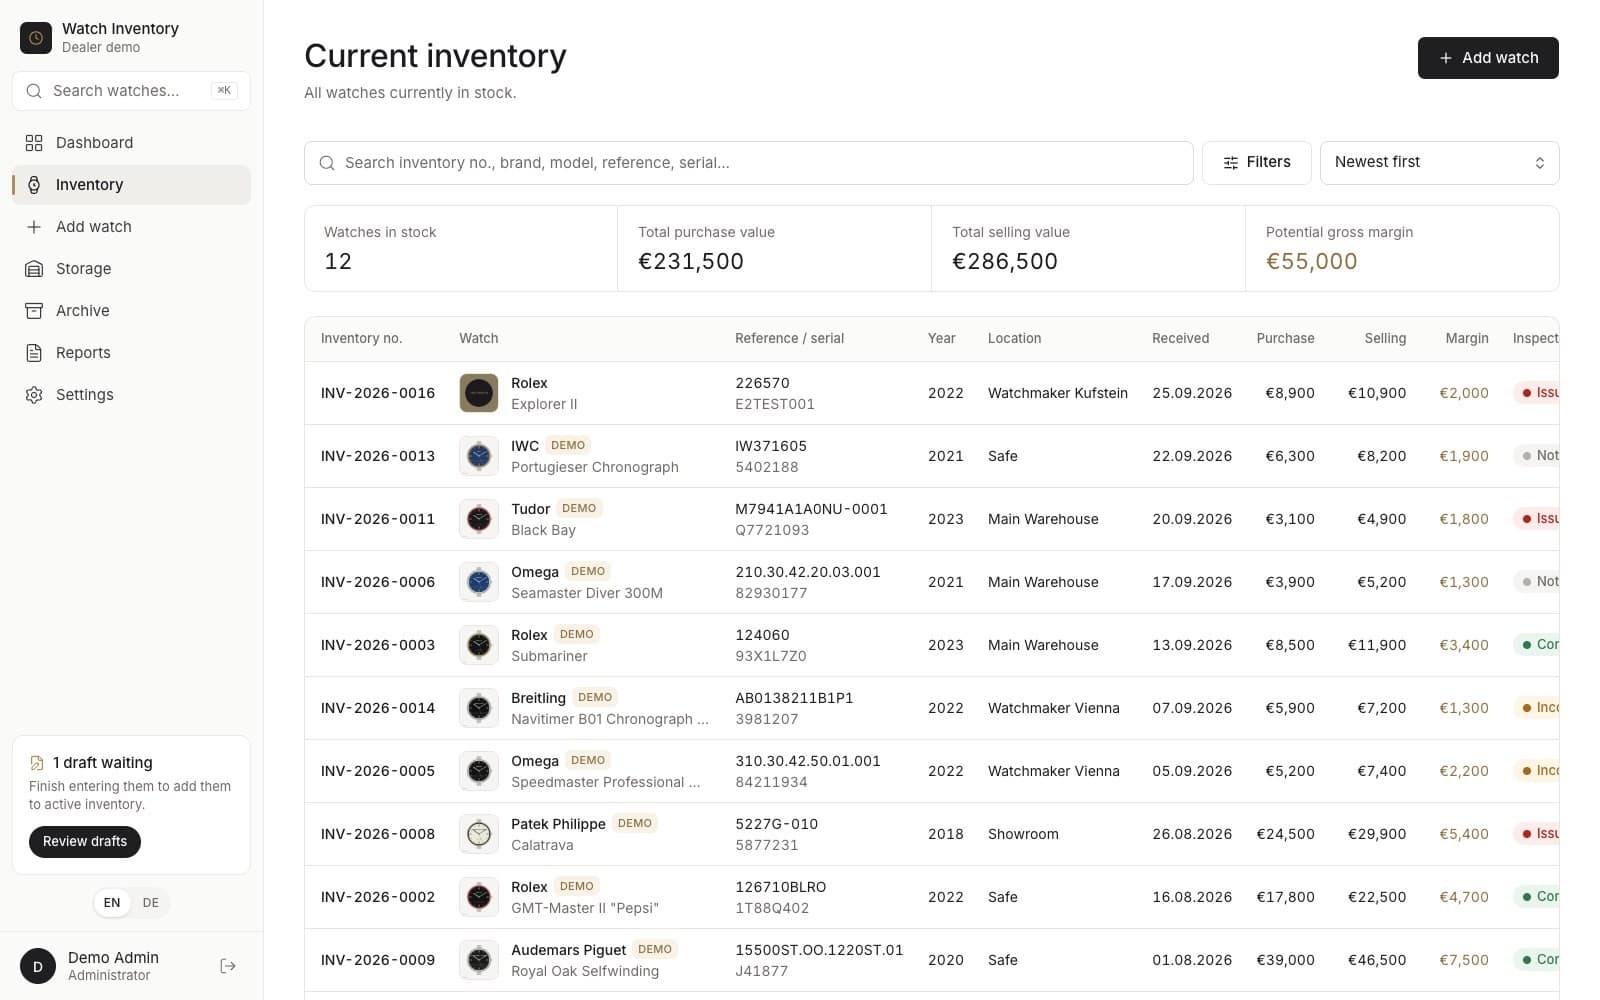Click reference 5227G-010 in Patek row

[x=776, y=824]
